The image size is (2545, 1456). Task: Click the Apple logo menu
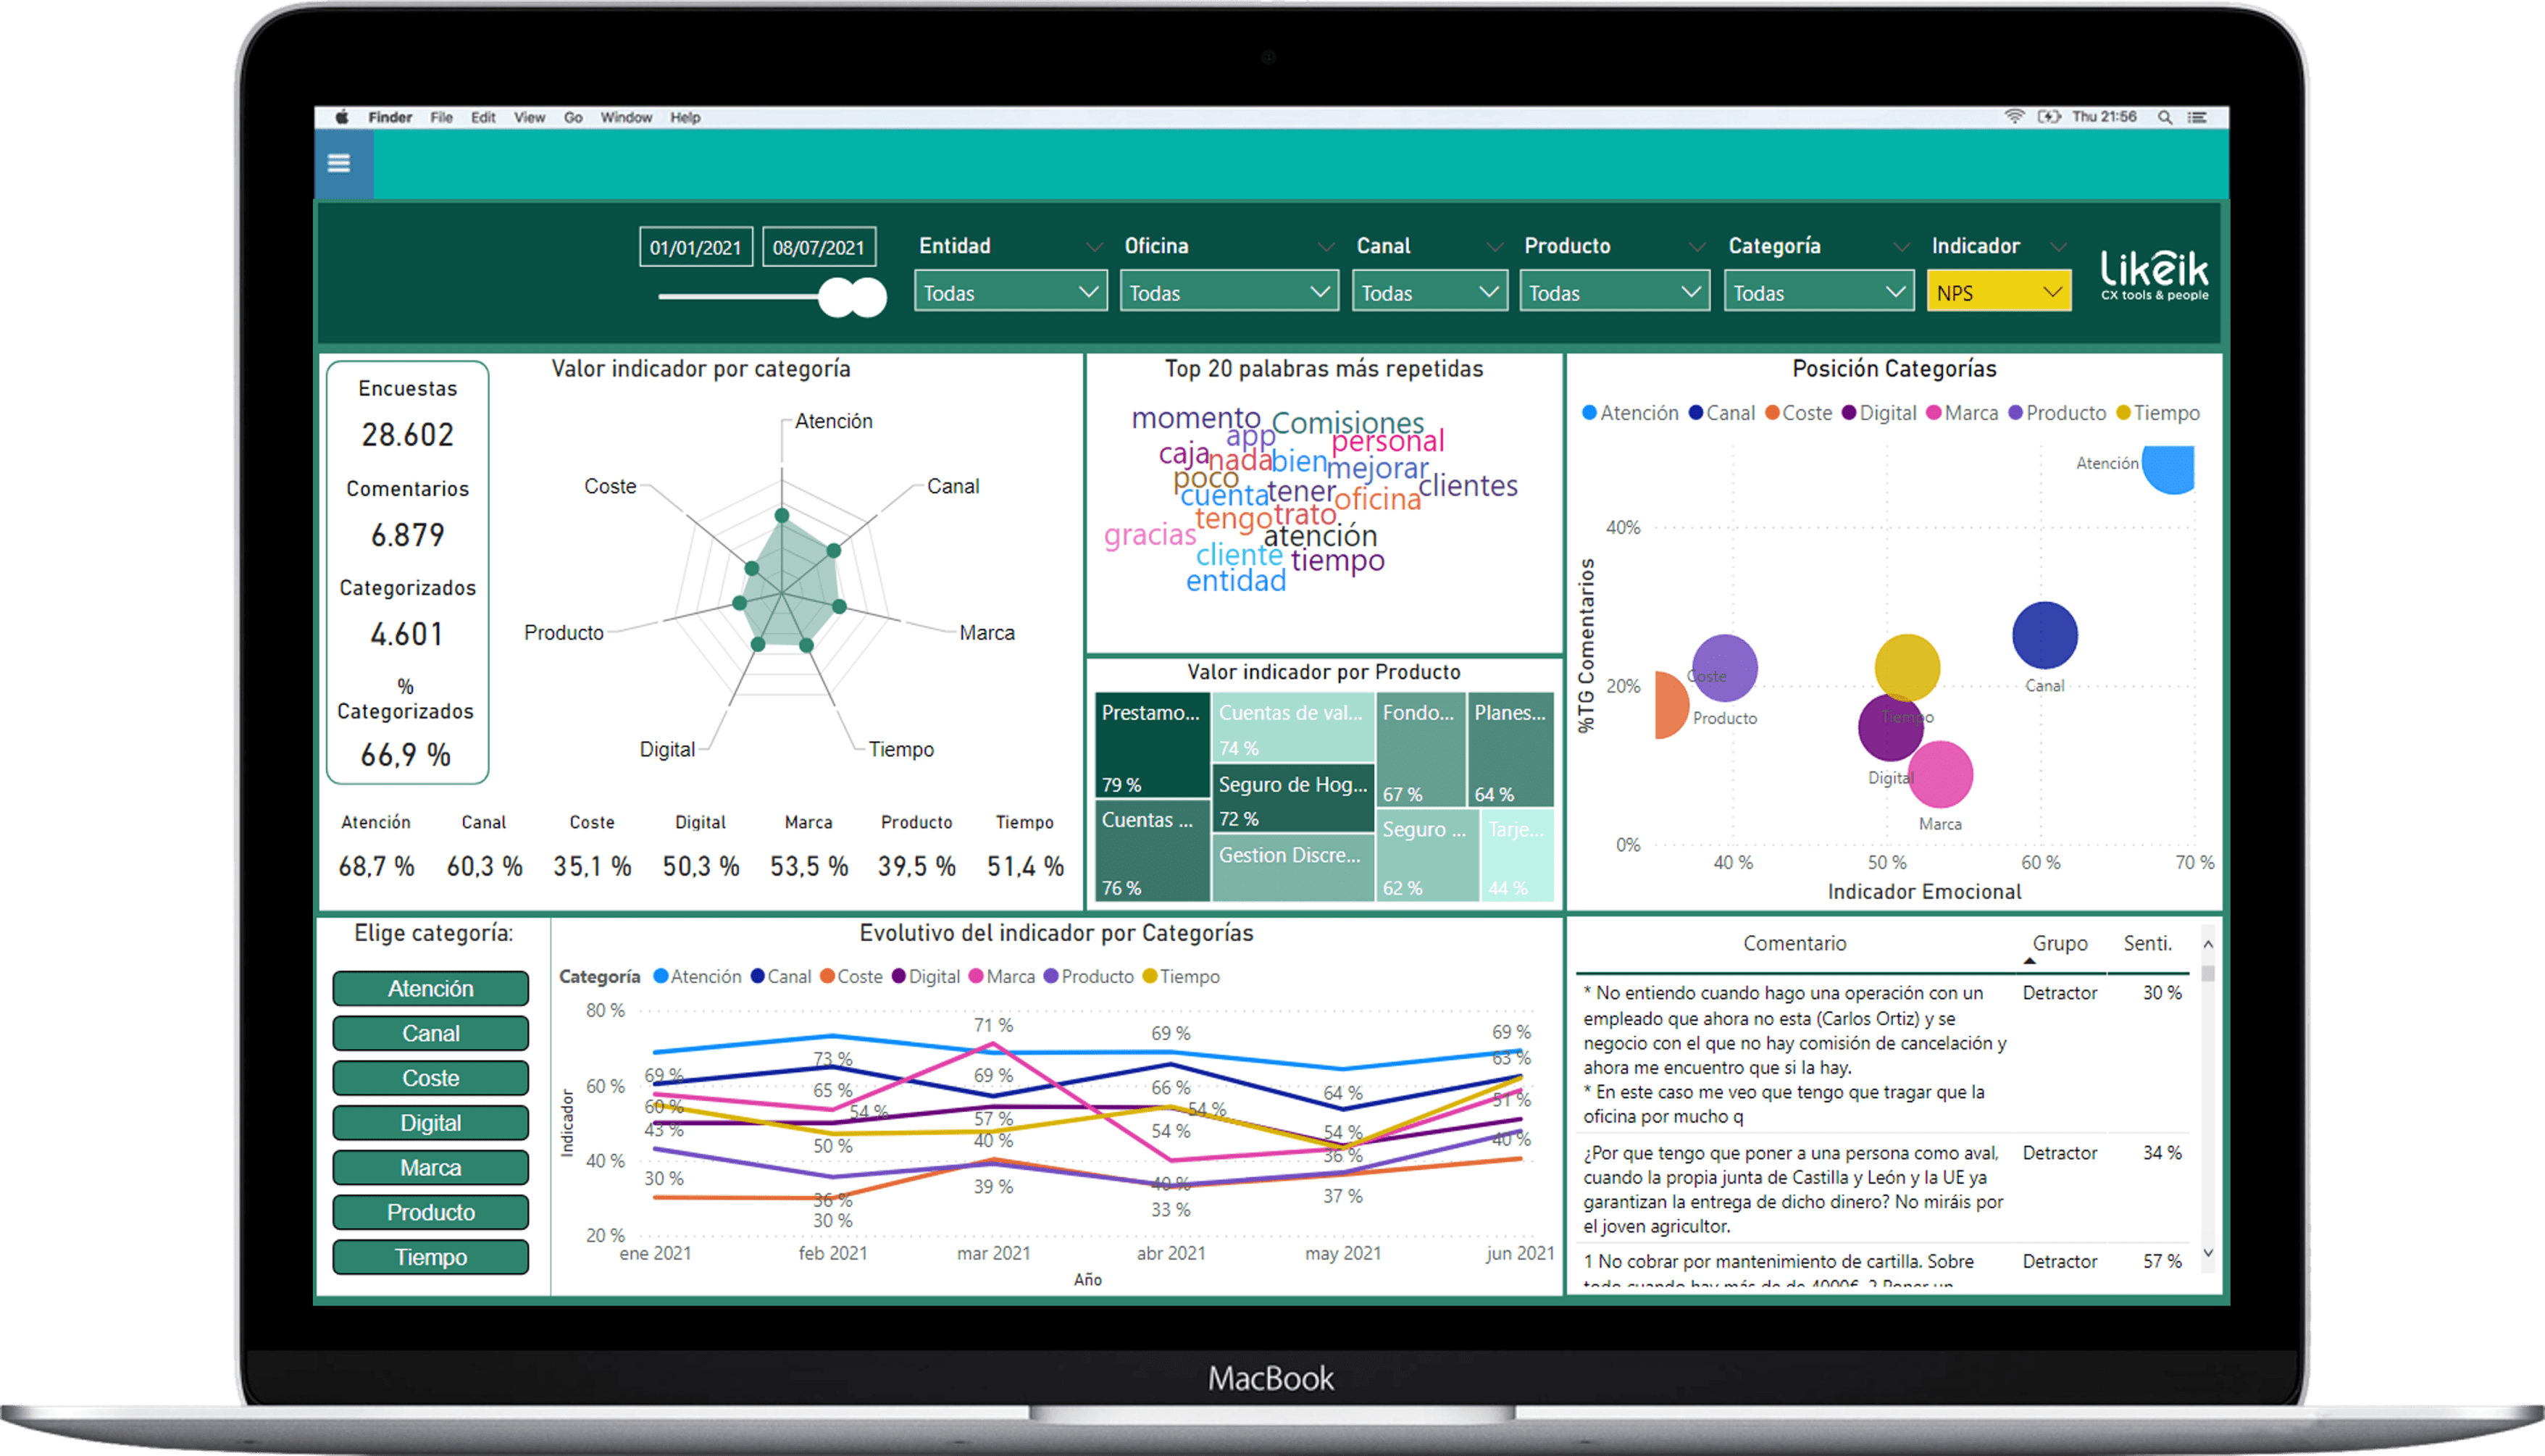(x=342, y=117)
